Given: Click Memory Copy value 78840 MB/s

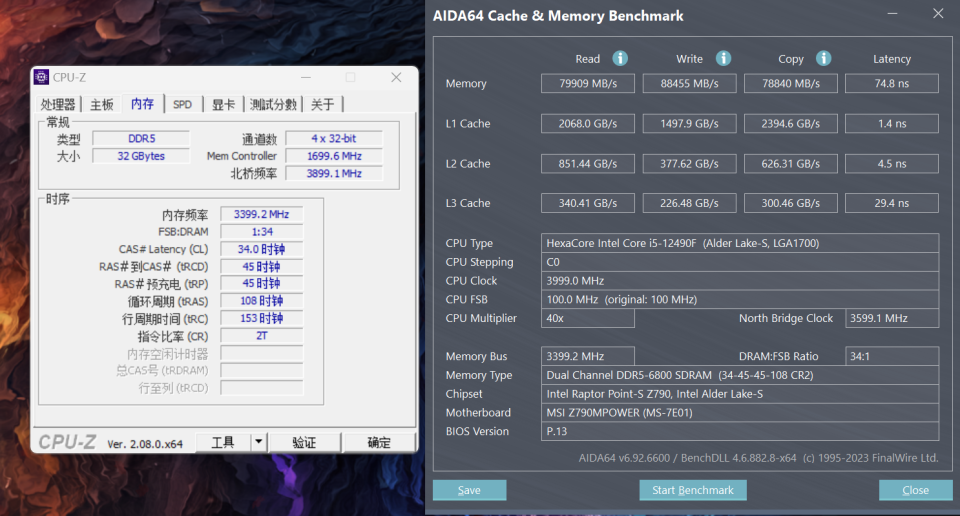Looking at the screenshot, I should point(790,83).
